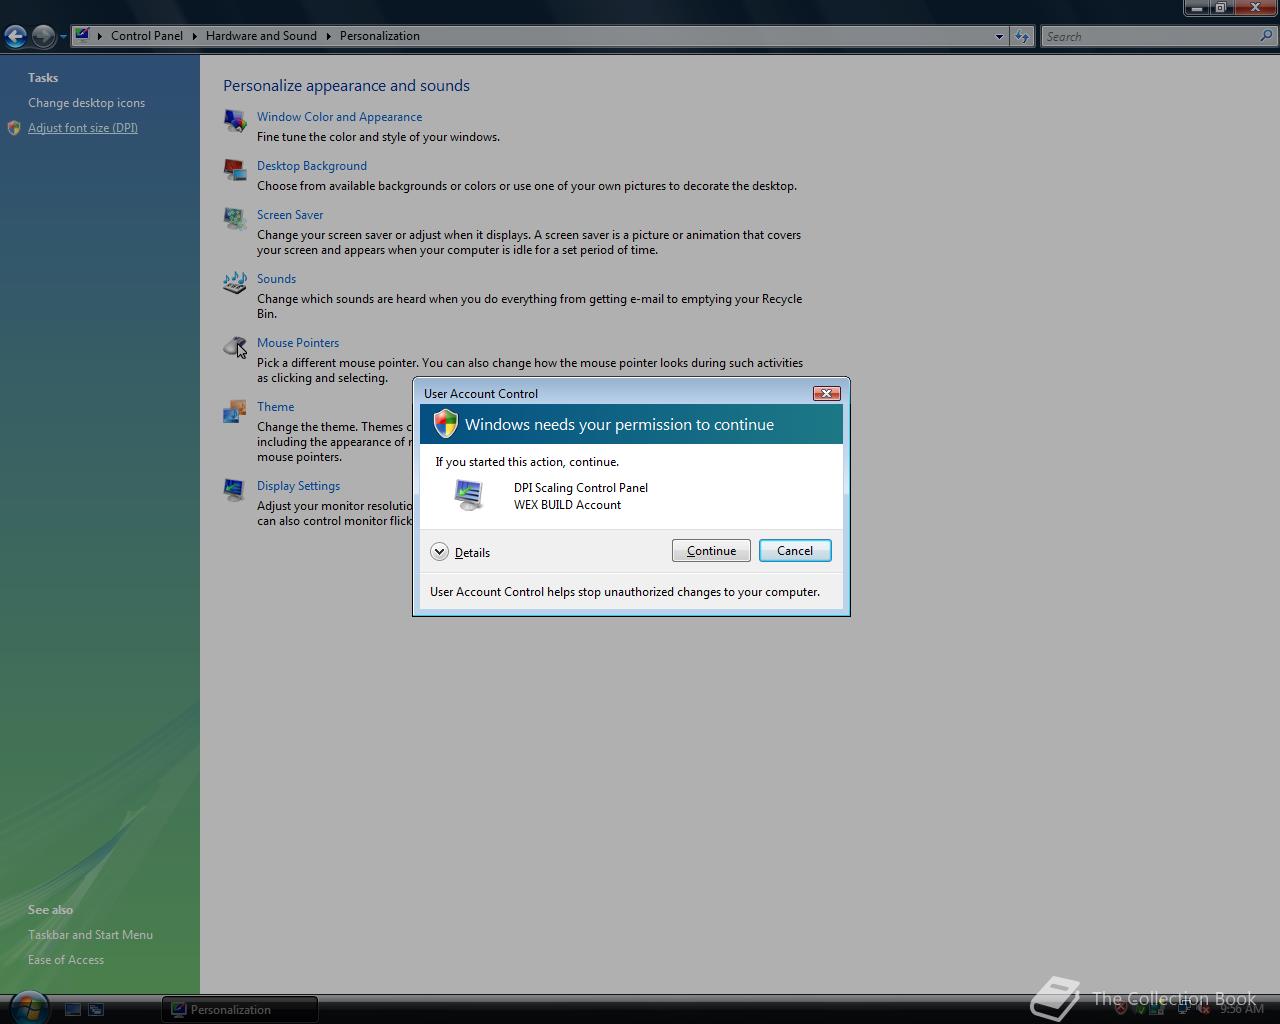The image size is (1280, 1024).
Task: Click the Window Color and Appearance icon
Action: (x=235, y=121)
